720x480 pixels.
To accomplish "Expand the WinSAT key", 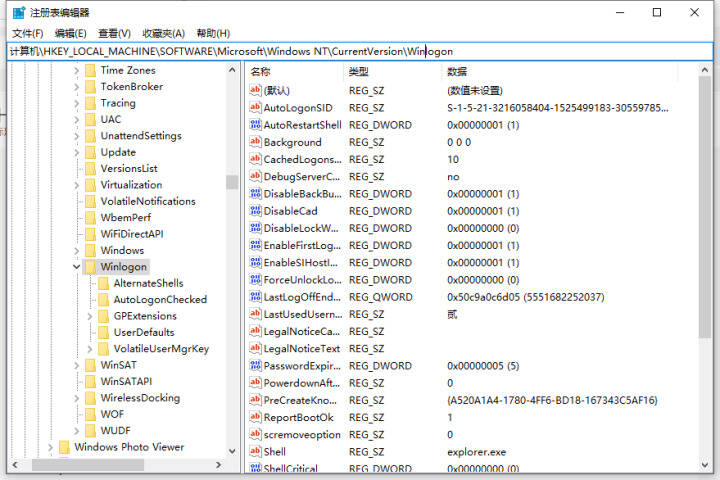I will [76, 365].
